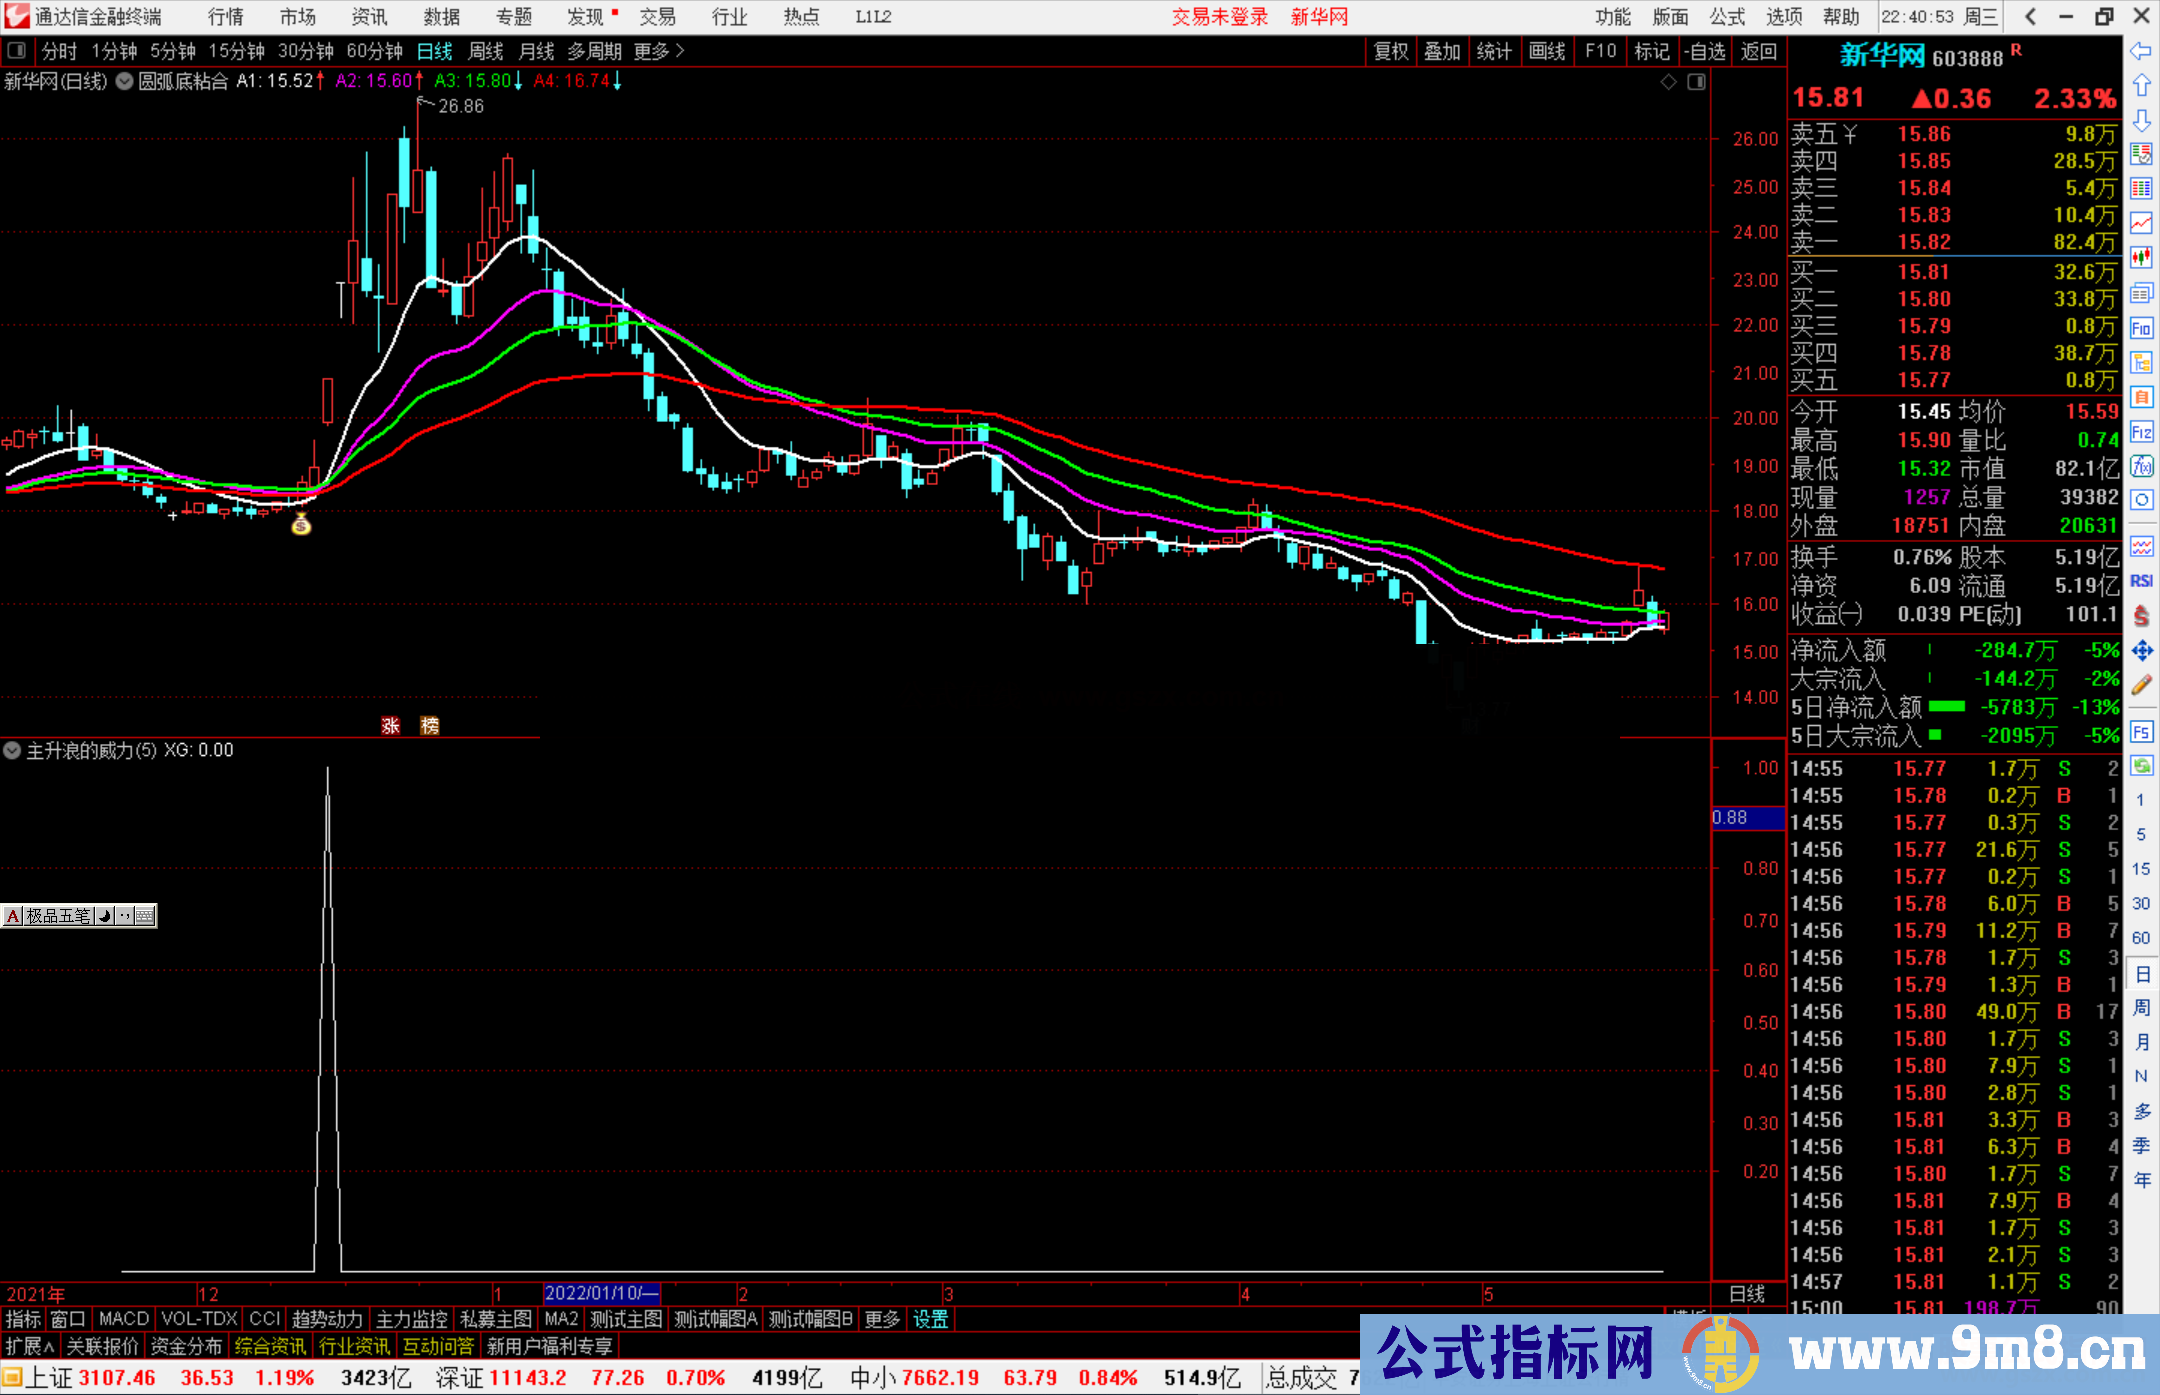Switch to the MACD indicator tab
The width and height of the screenshot is (2160, 1395).
coord(124,1320)
